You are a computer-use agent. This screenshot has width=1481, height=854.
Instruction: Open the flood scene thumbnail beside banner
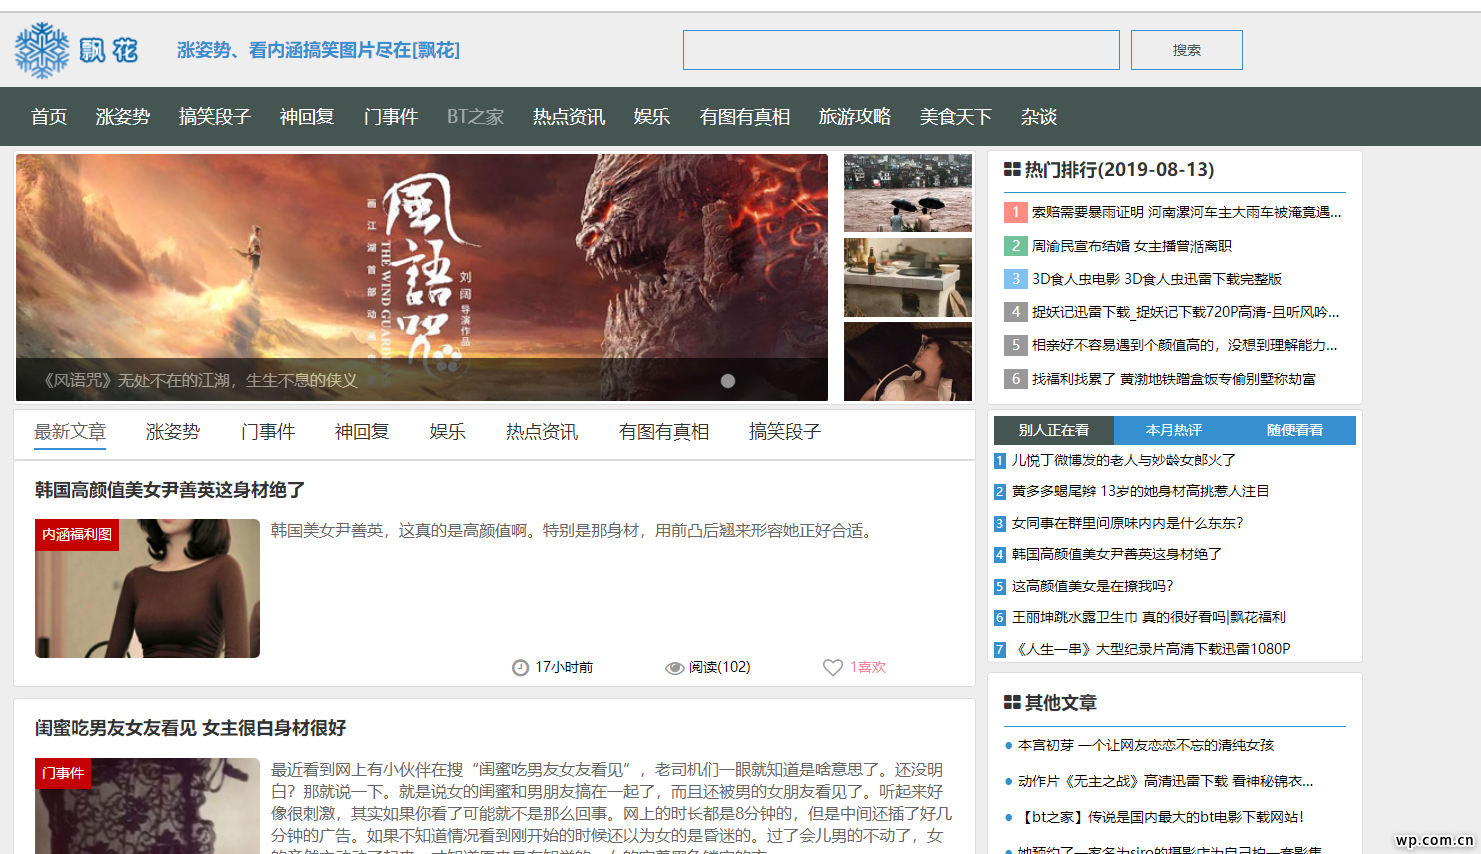[907, 192]
